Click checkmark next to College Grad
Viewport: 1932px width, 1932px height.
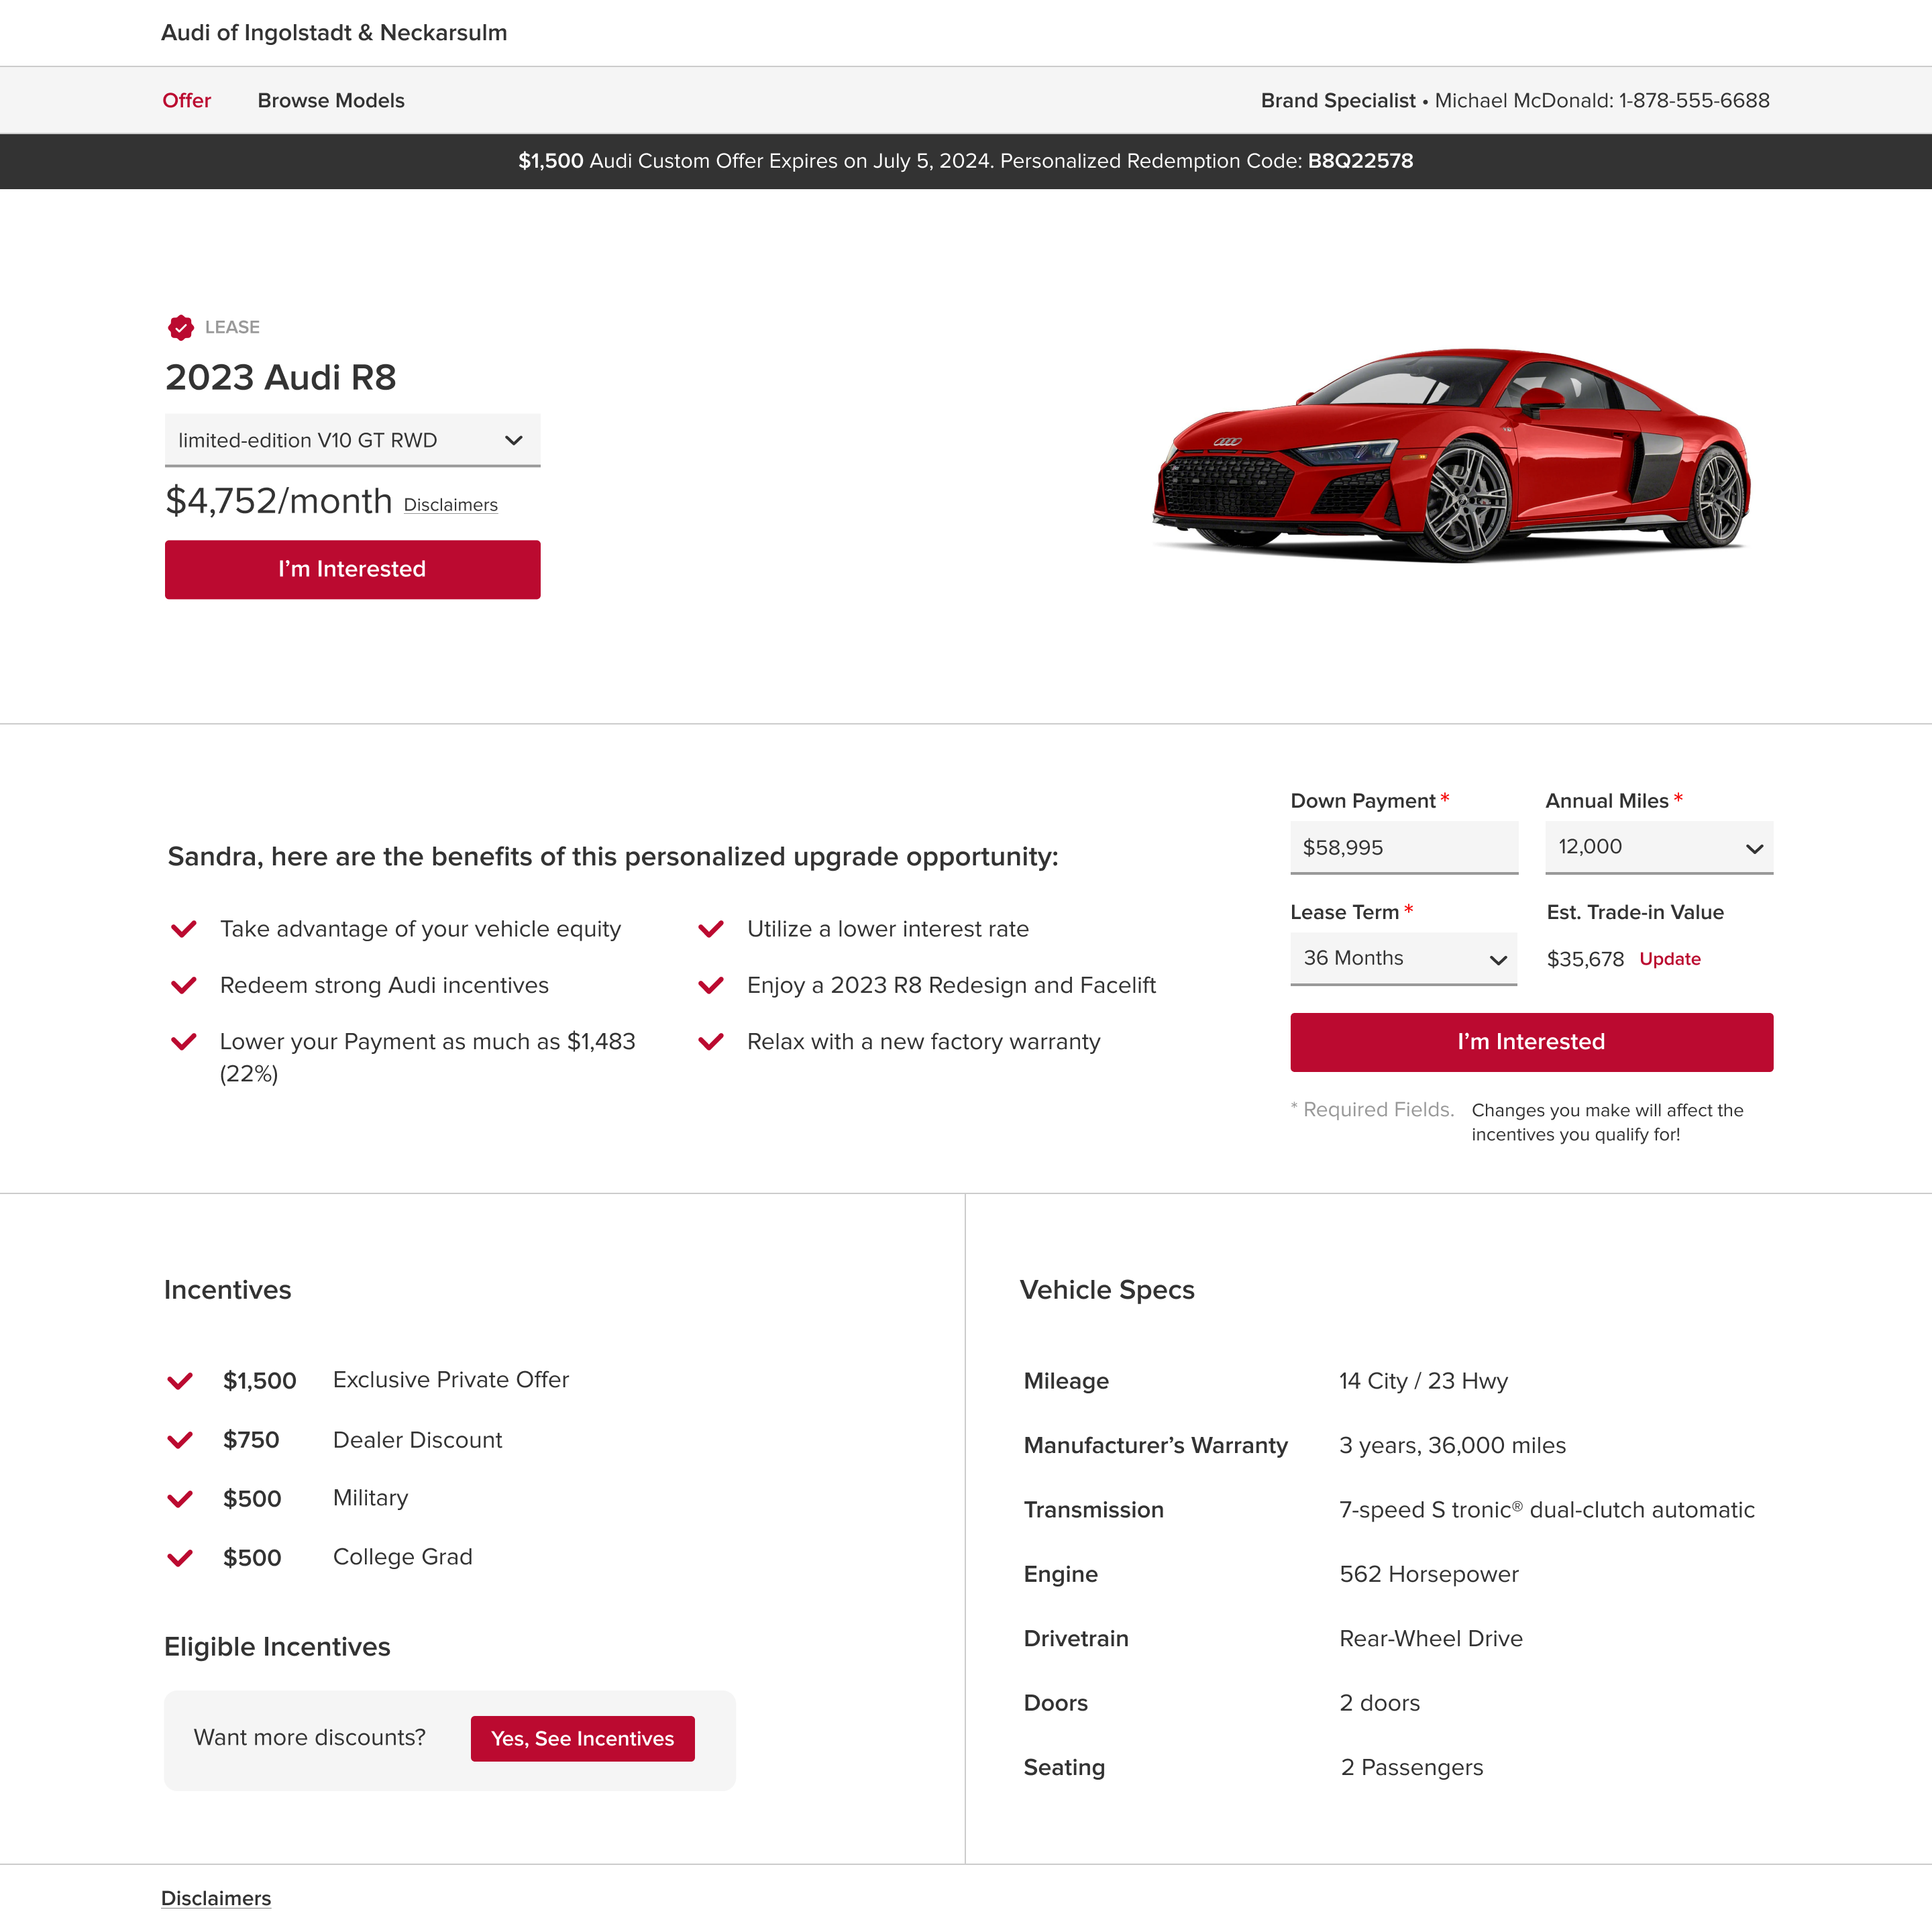(180, 1558)
